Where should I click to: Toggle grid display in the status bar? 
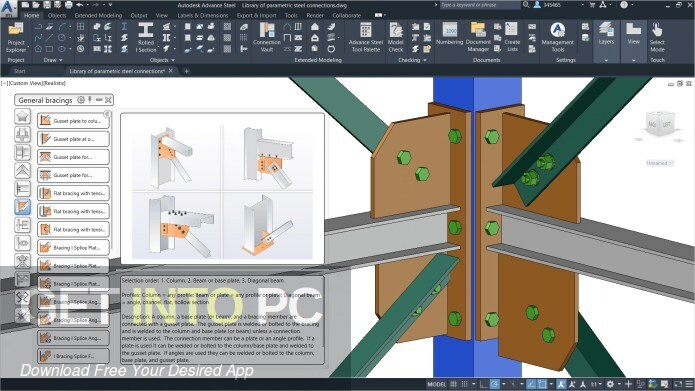[453, 384]
